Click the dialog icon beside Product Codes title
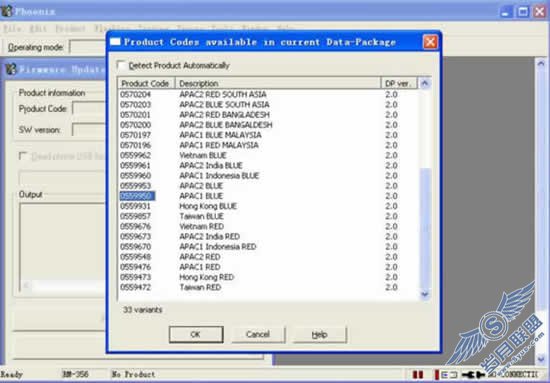Viewport: 550px width, 383px height. click(115, 42)
